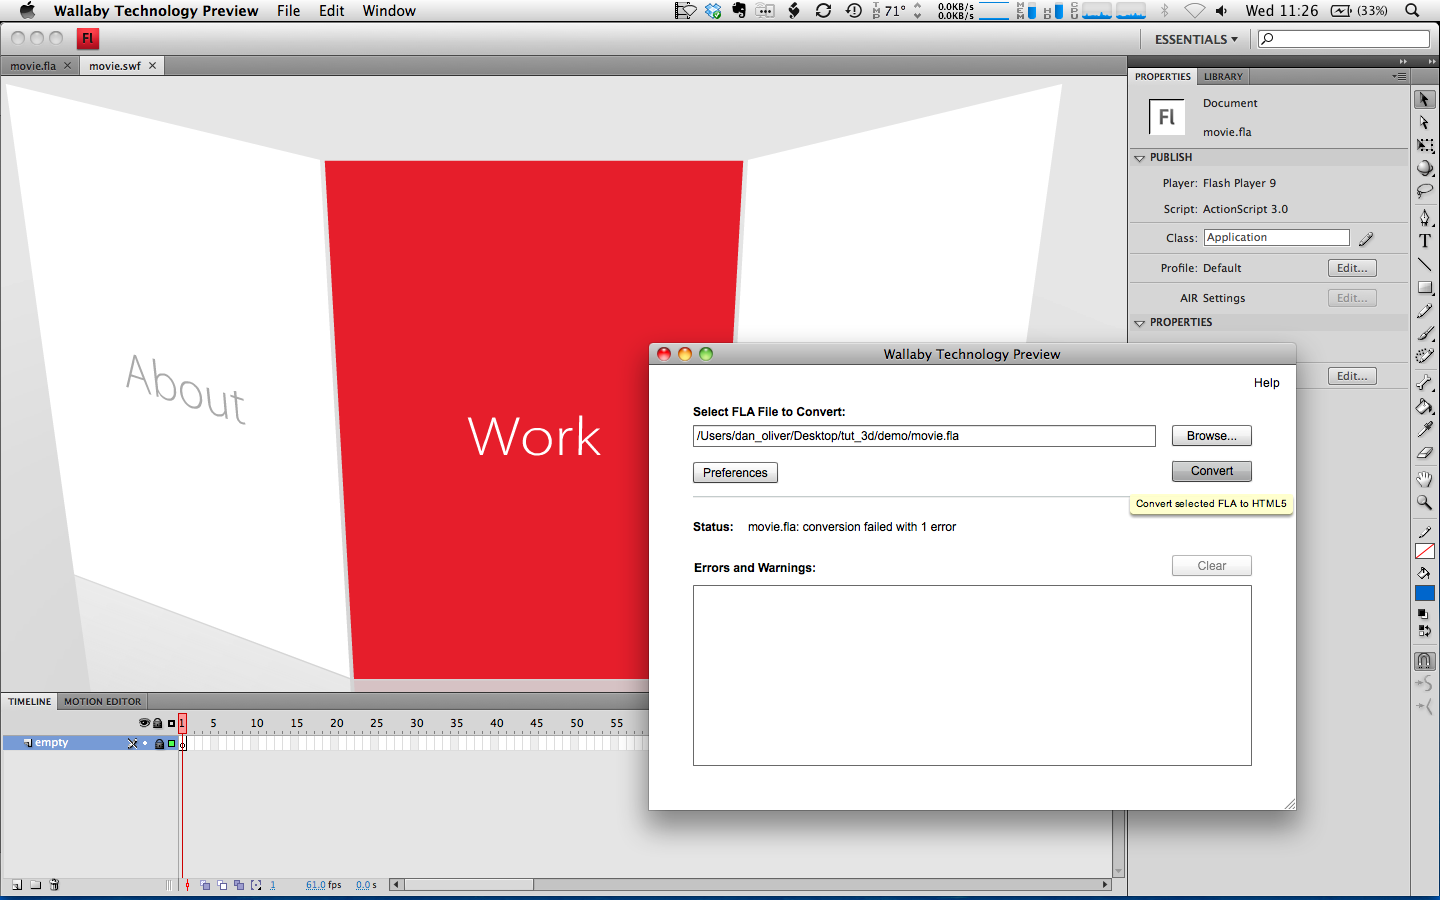
Task: Select the Pencil tool
Action: (x=1424, y=311)
